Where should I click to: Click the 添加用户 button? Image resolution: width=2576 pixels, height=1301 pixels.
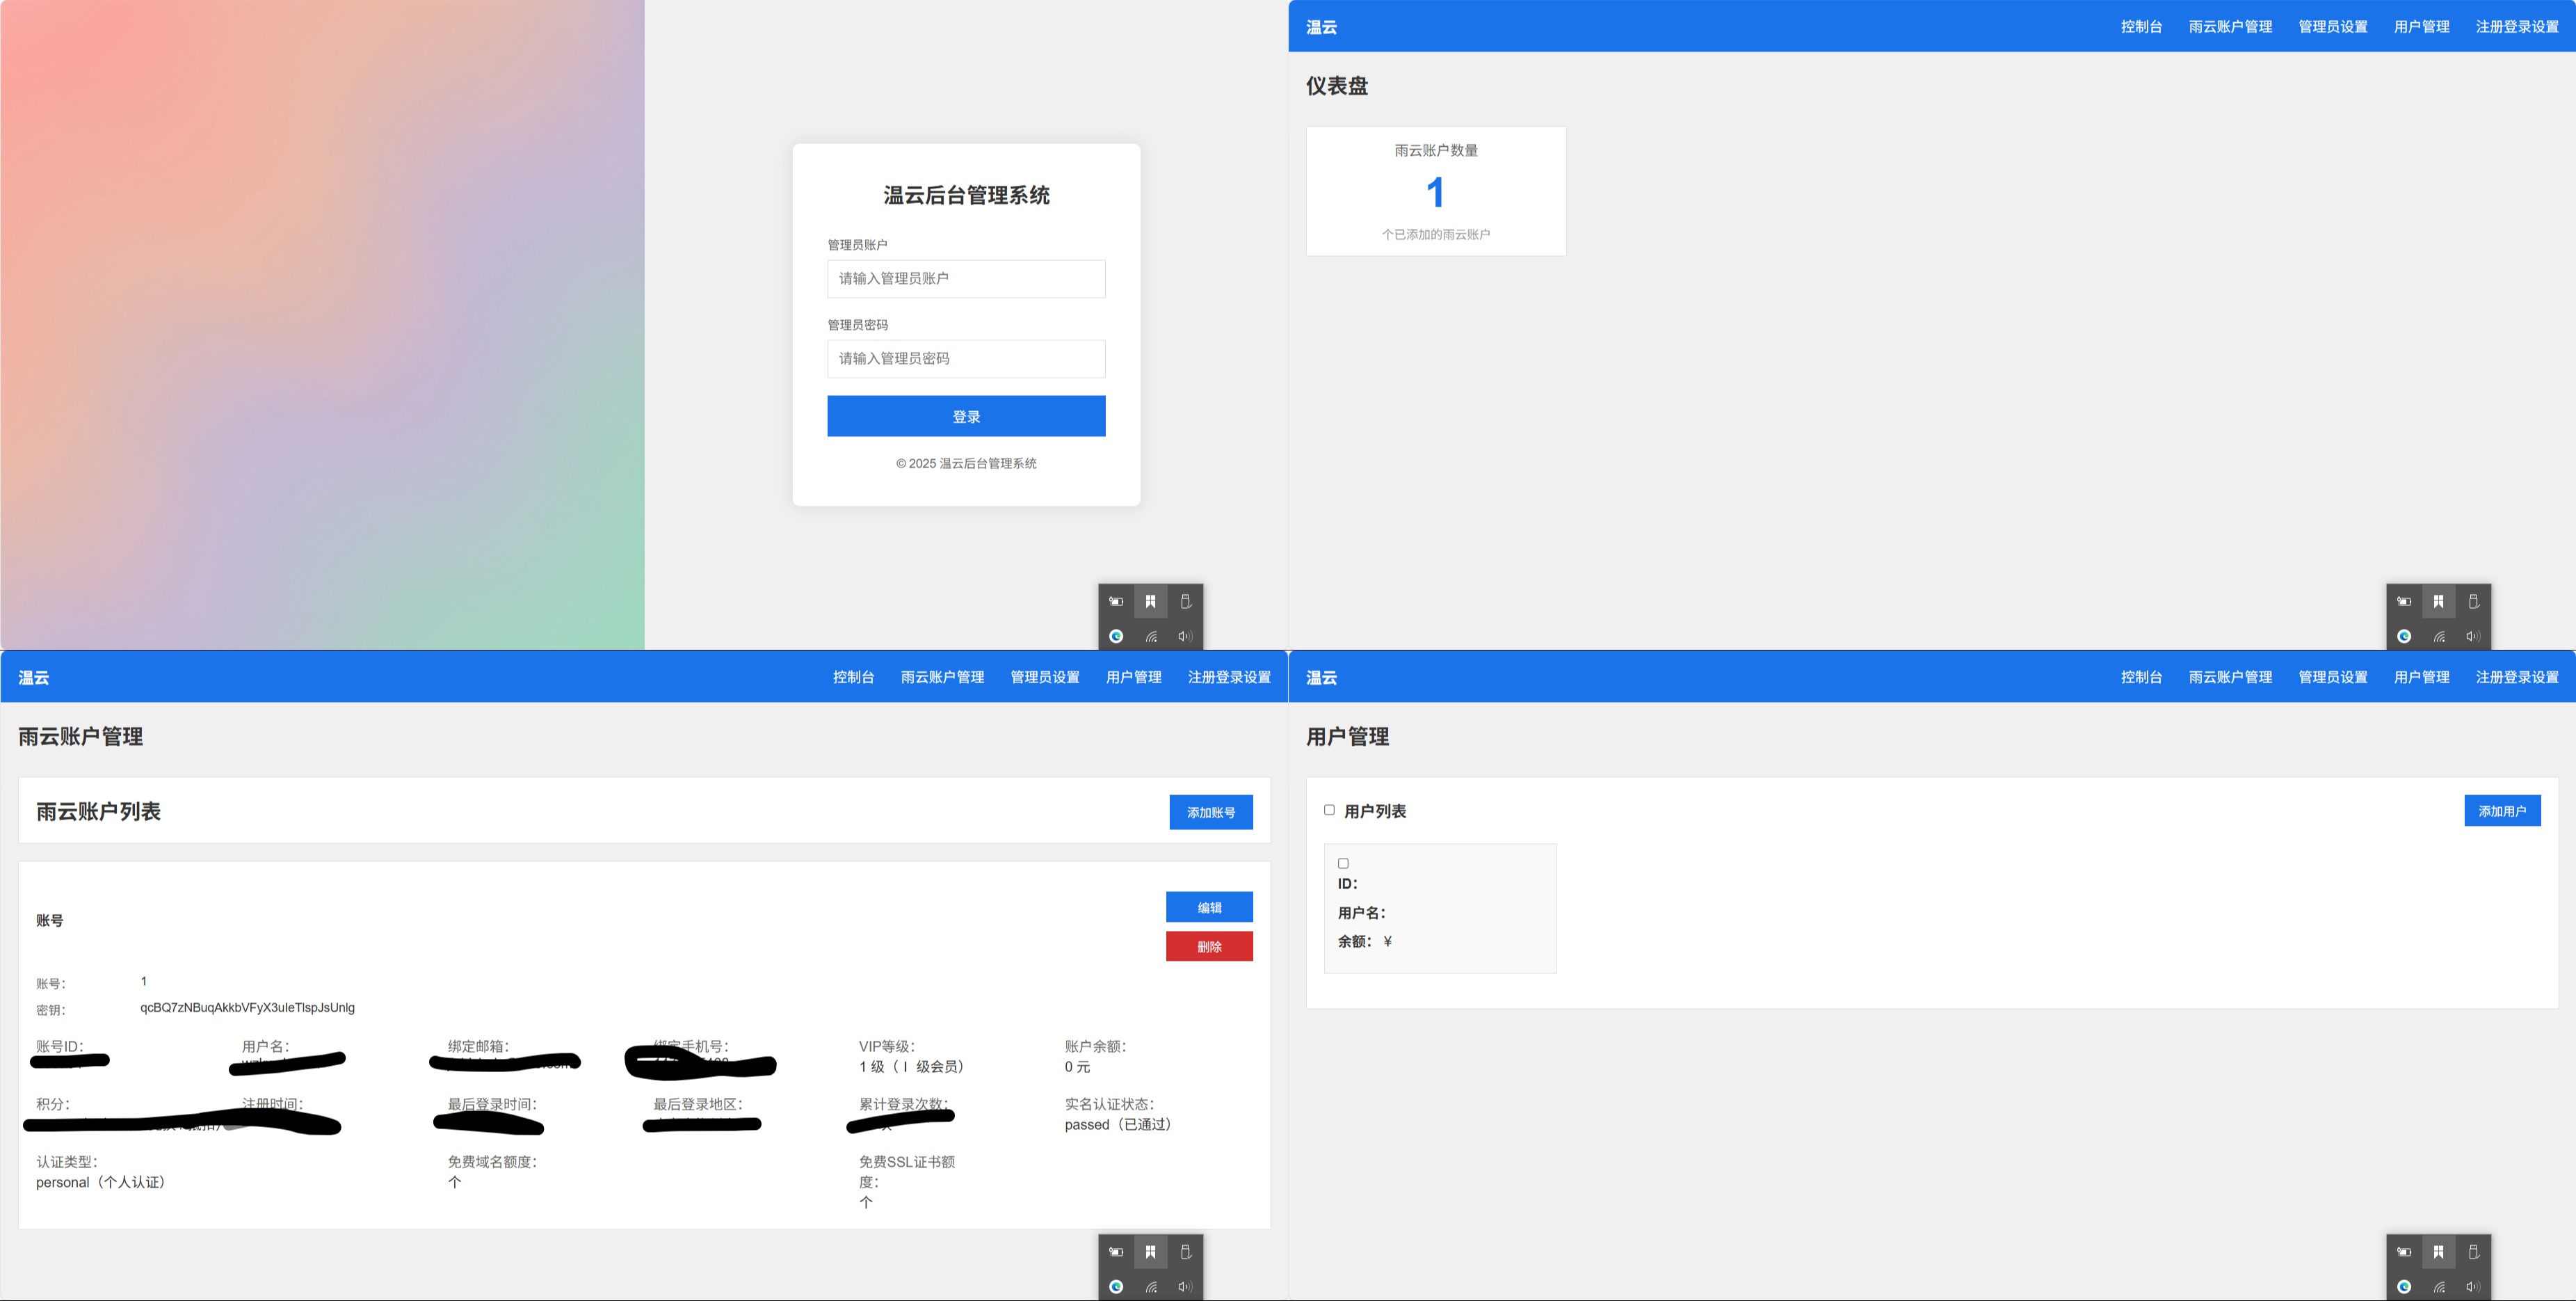tap(2502, 811)
